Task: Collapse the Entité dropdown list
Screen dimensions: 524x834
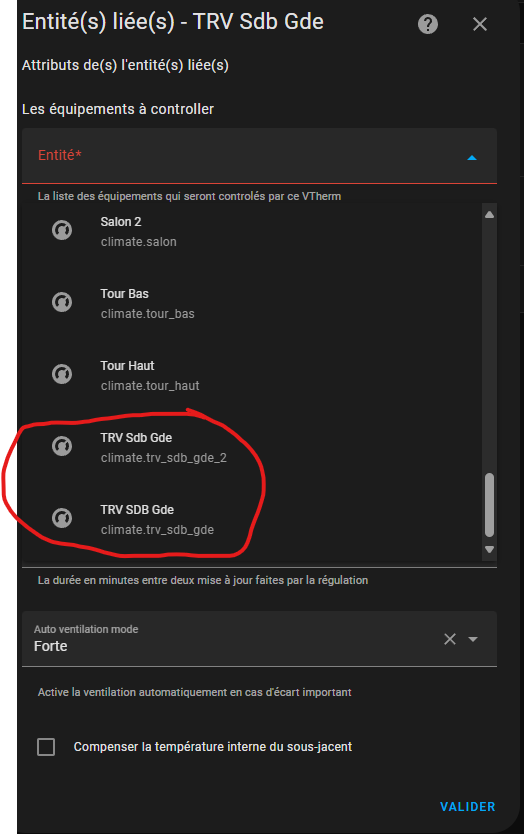Action: 472,157
